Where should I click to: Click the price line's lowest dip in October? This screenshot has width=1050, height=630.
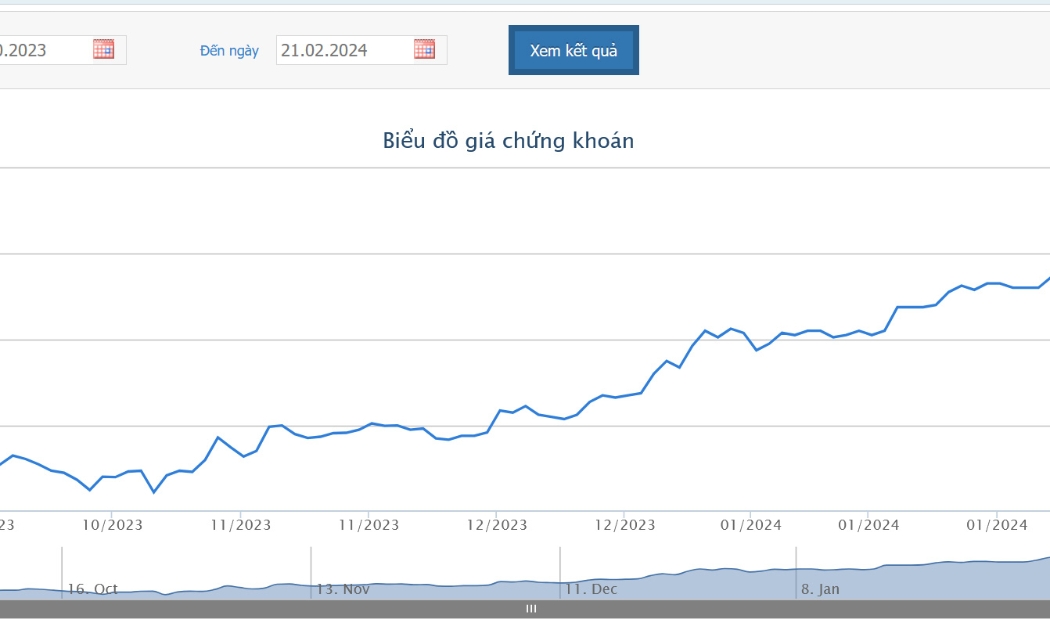pos(154,492)
